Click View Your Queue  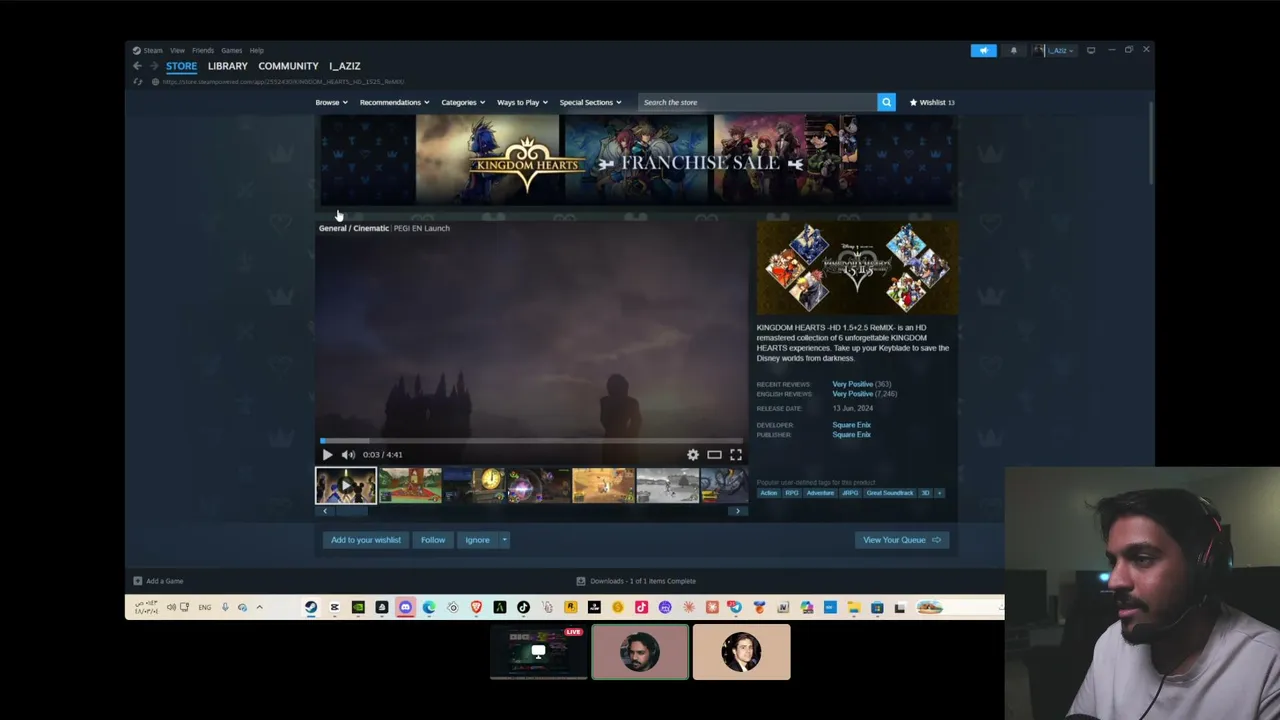point(901,540)
